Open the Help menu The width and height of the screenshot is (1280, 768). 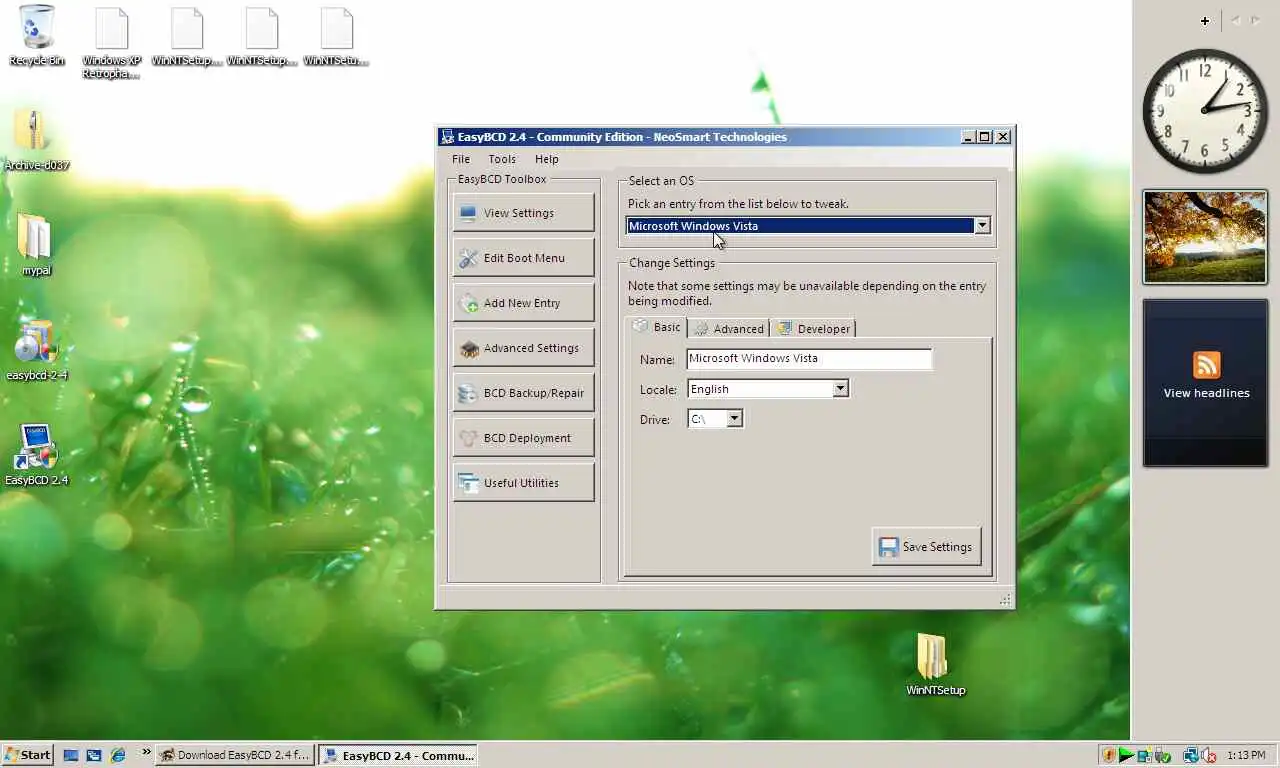coord(547,159)
